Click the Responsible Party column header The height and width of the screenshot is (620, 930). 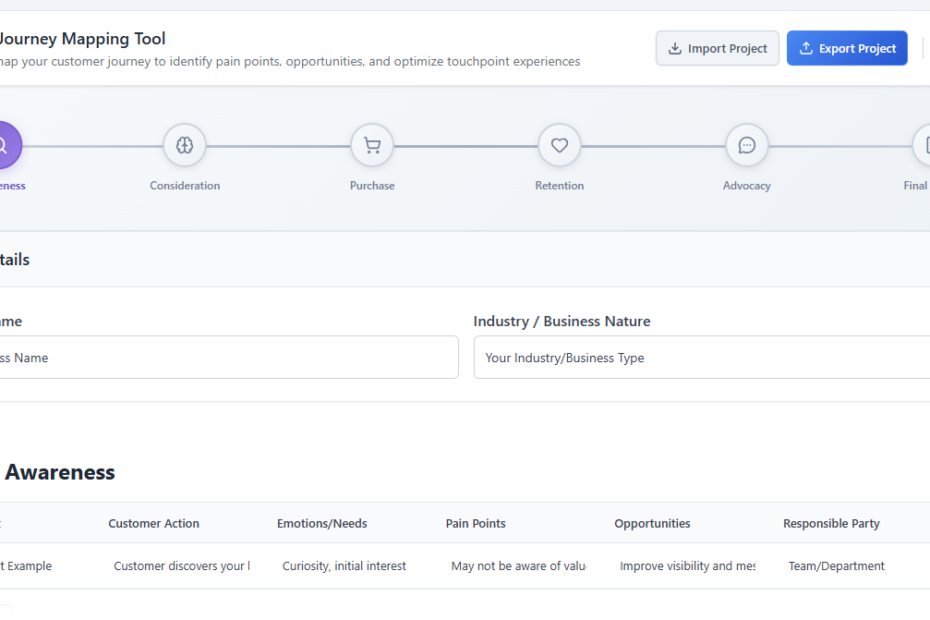pyautogui.click(x=831, y=523)
